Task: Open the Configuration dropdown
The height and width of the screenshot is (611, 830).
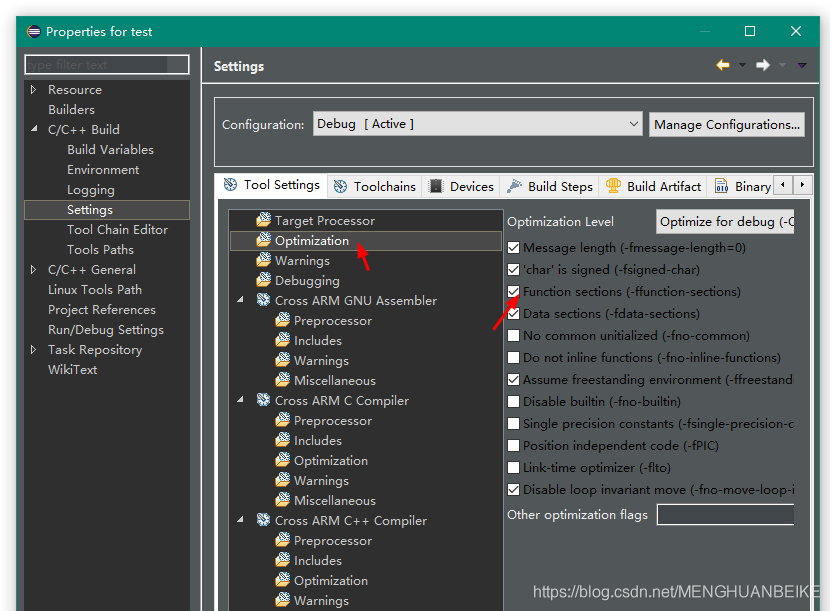Action: 477,124
